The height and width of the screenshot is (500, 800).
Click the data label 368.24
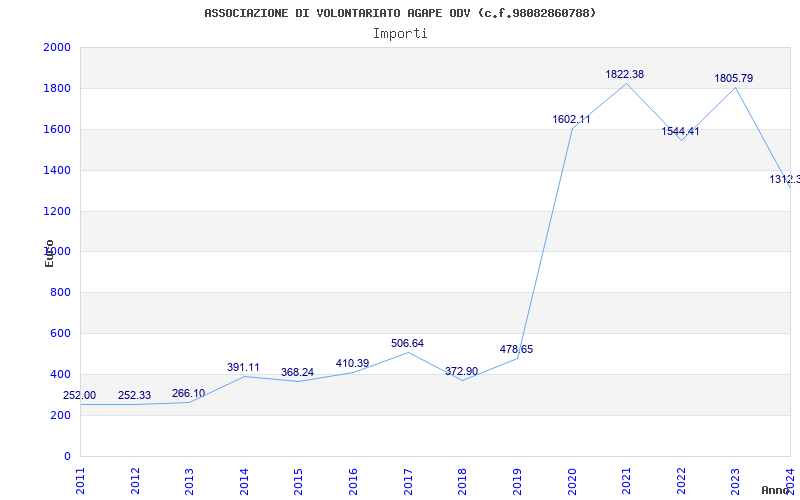297,372
